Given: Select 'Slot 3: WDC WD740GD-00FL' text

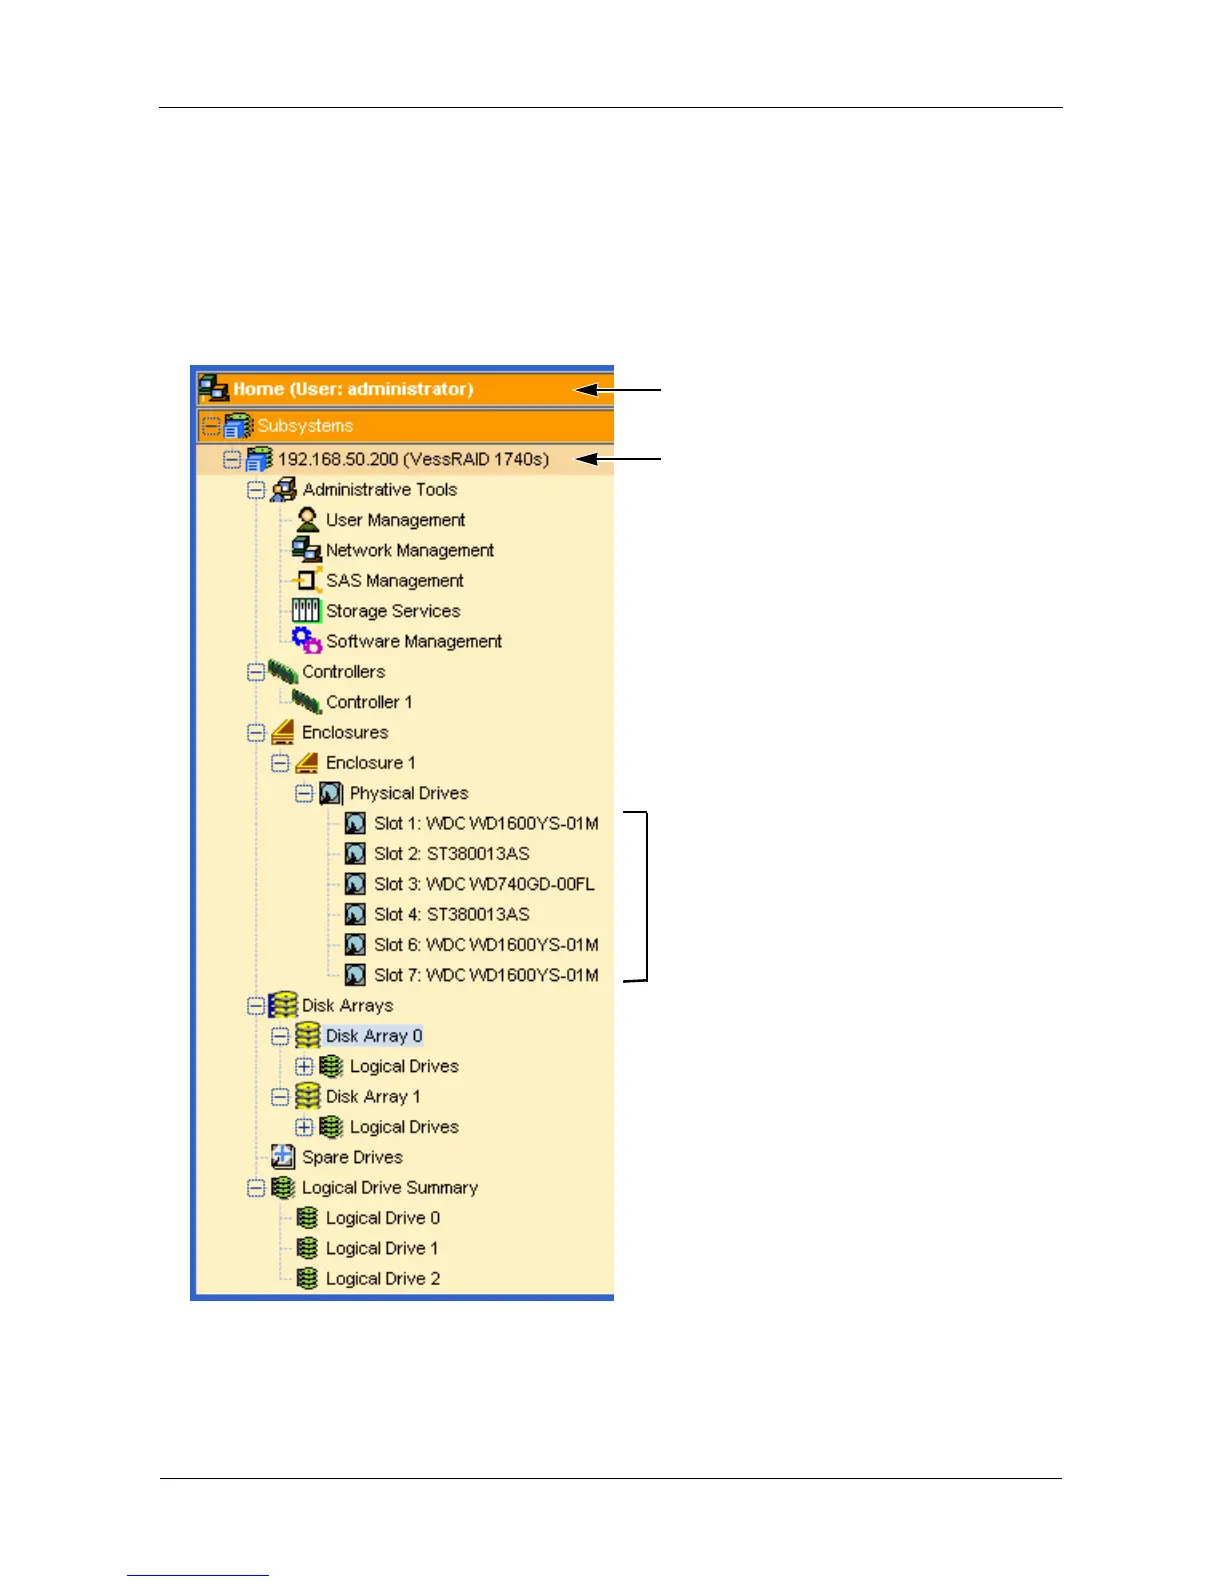Looking at the screenshot, I should point(485,884).
